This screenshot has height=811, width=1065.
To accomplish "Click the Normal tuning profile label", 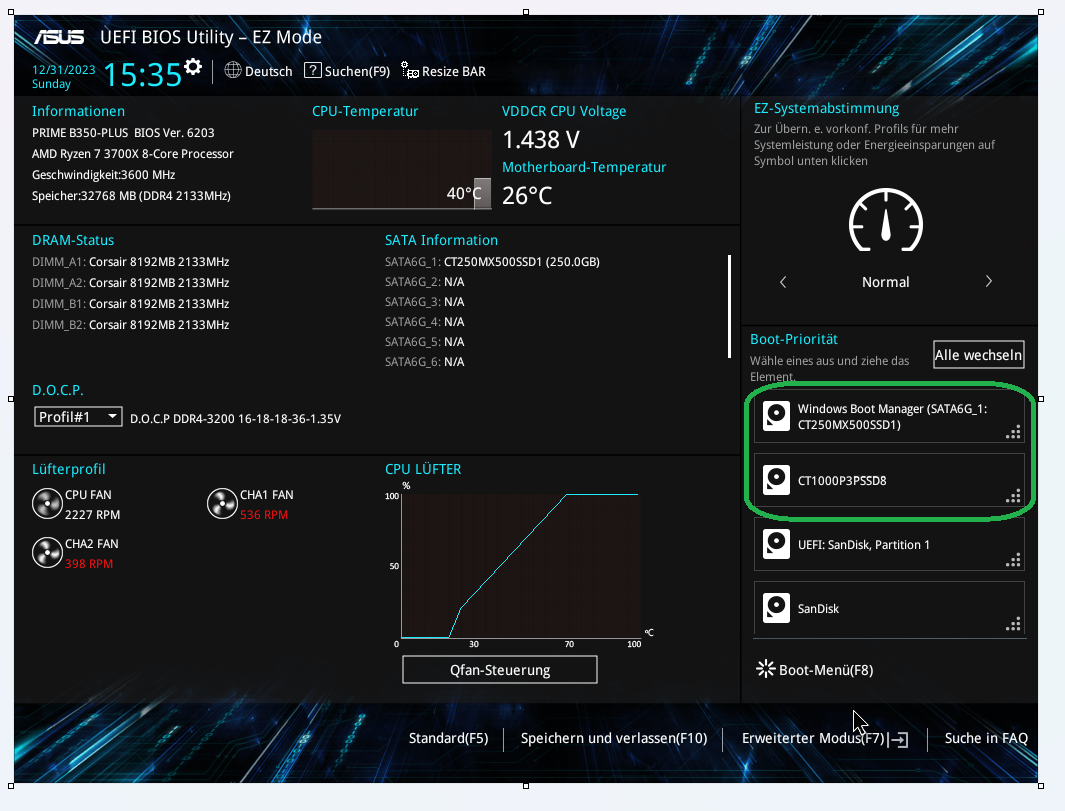I will tap(886, 282).
